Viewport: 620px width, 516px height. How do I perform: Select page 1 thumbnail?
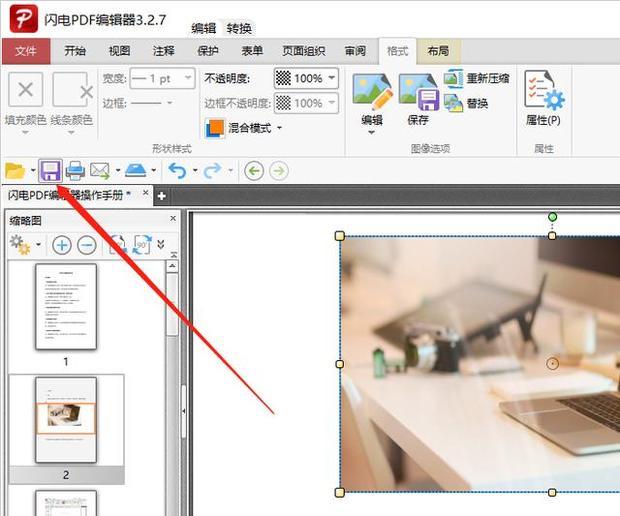pyautogui.click(x=66, y=306)
